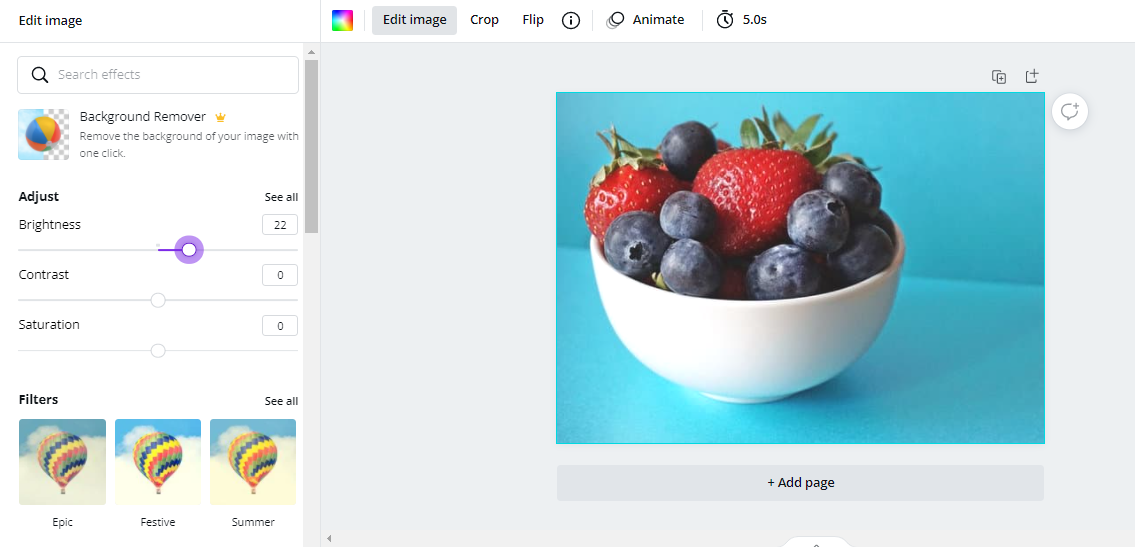This screenshot has width=1135, height=547.
Task: Click the Search effects input field
Action: coord(158,75)
